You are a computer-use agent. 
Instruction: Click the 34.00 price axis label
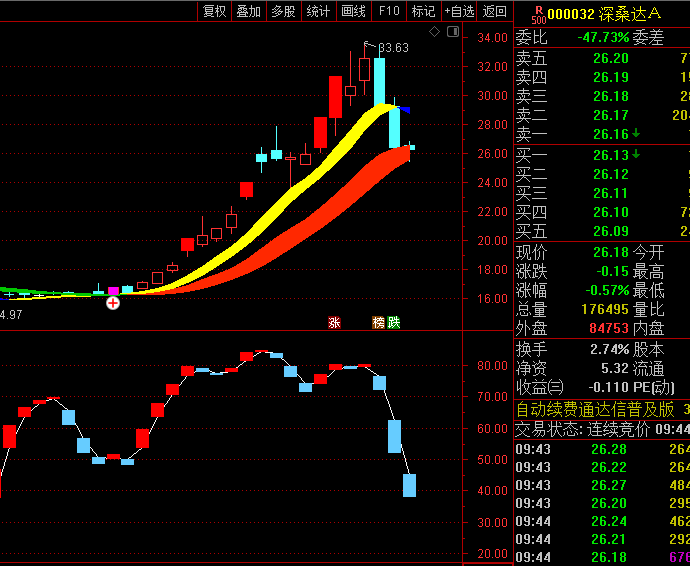click(x=492, y=38)
